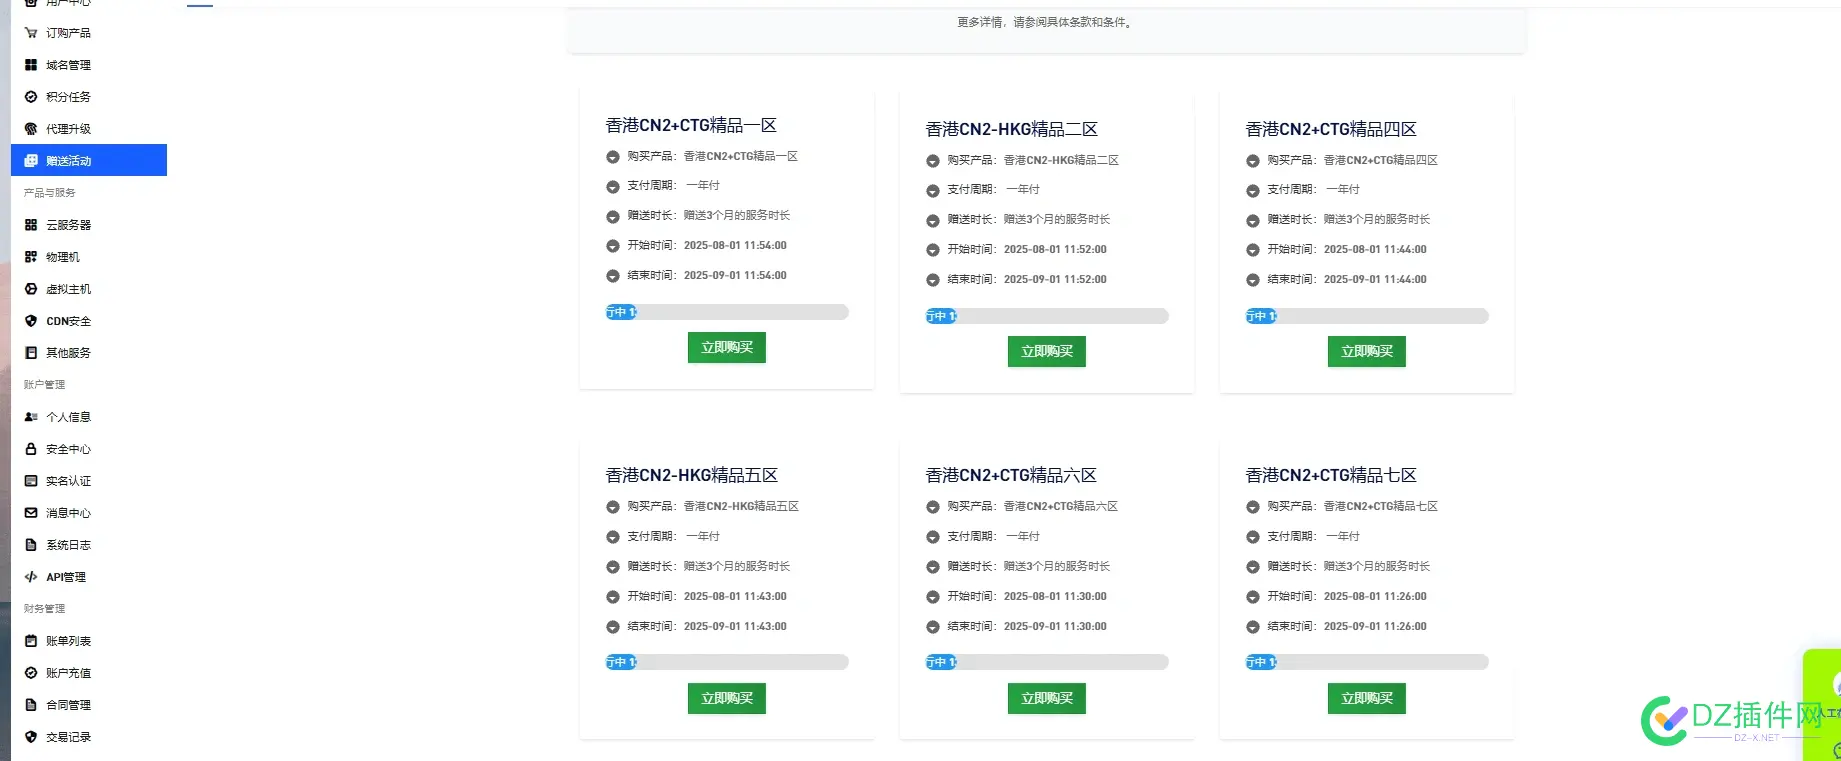
Task: Click the code icon beside API管理
Action: click(x=31, y=577)
